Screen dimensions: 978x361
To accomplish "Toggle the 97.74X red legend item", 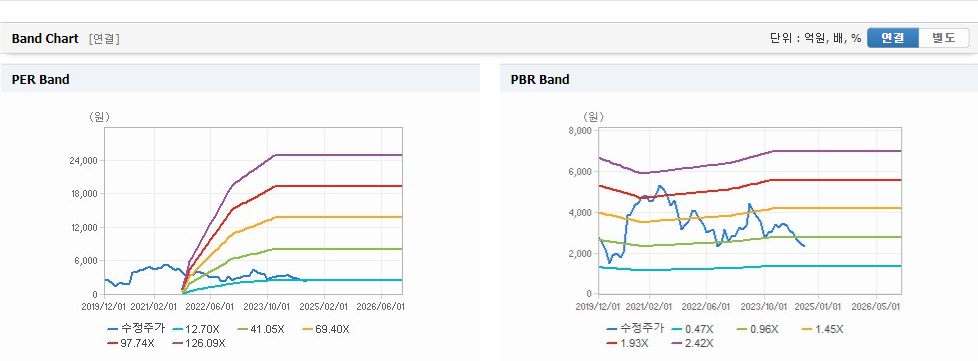I will coord(130,343).
